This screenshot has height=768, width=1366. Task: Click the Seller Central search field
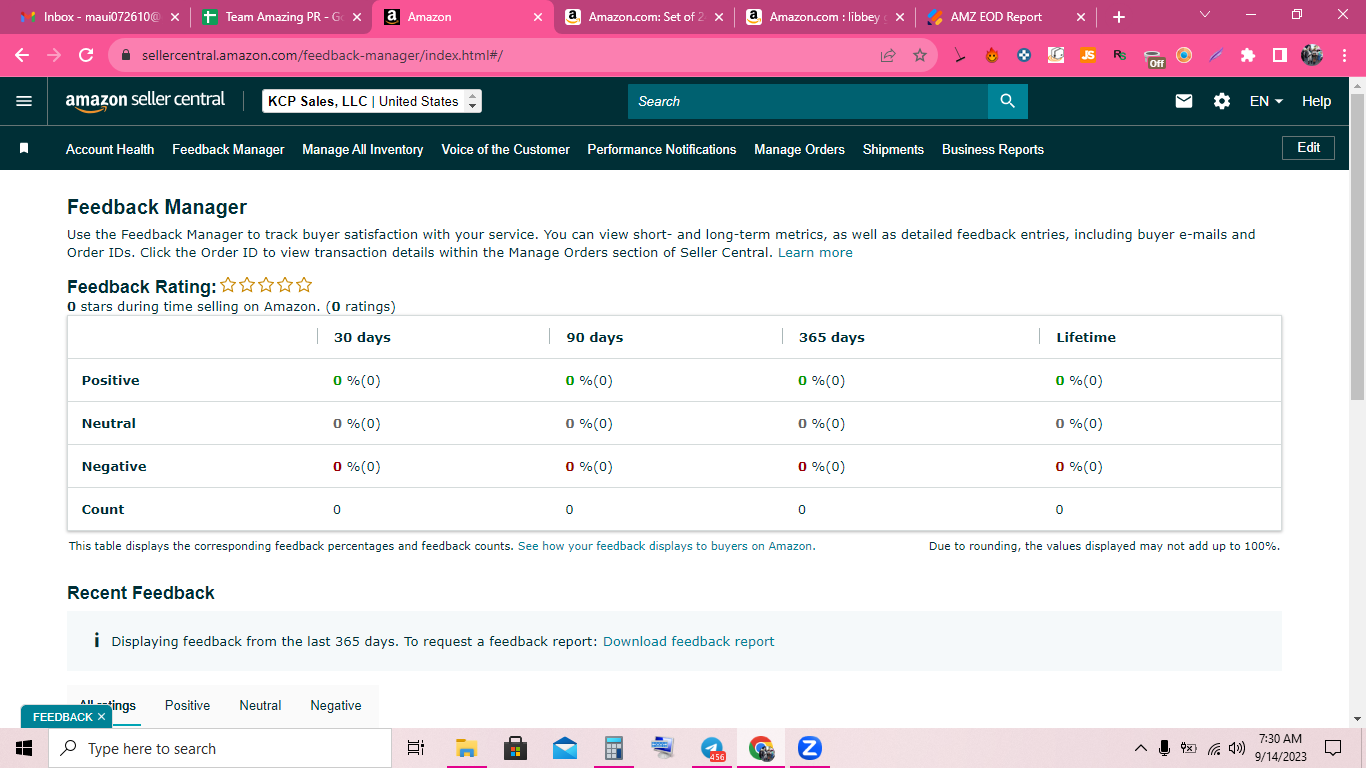808,101
